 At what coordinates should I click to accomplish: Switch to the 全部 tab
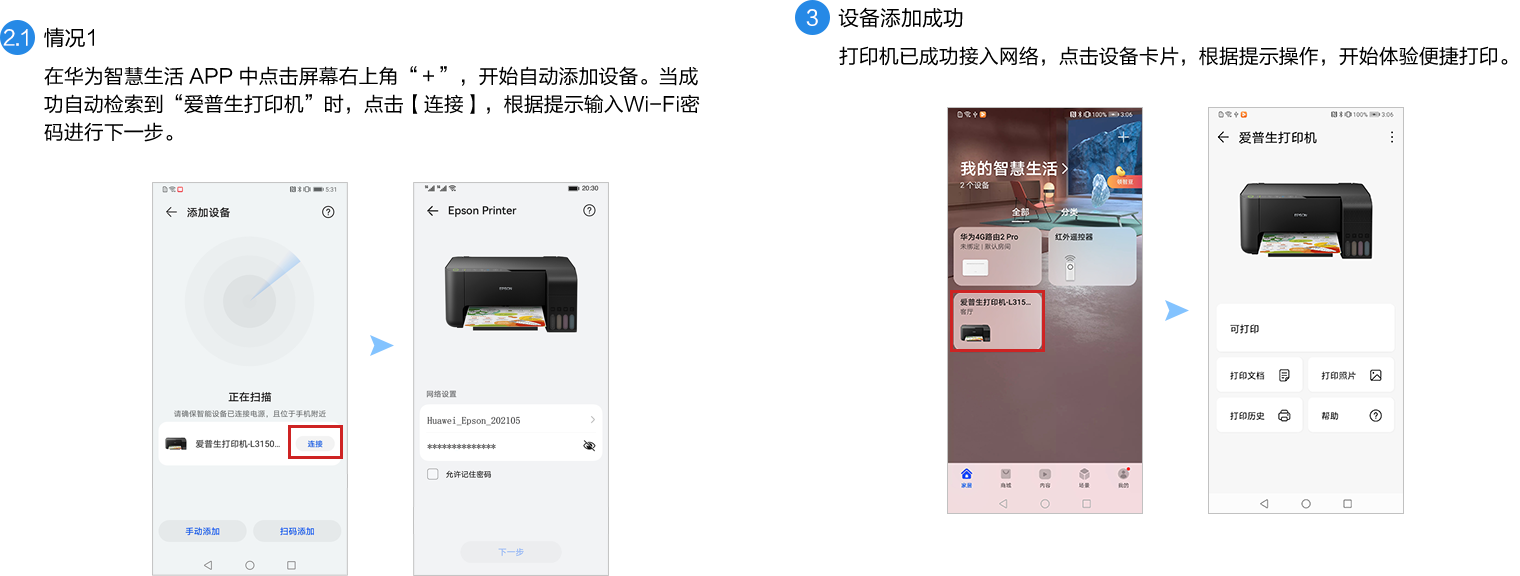[1020, 212]
